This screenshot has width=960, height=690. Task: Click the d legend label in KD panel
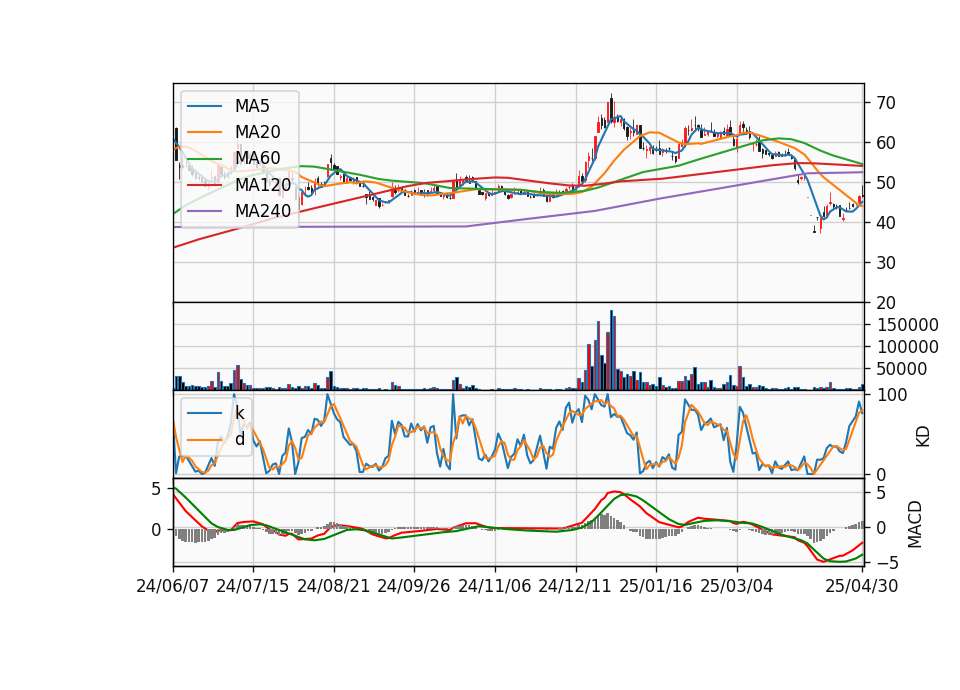(x=239, y=439)
